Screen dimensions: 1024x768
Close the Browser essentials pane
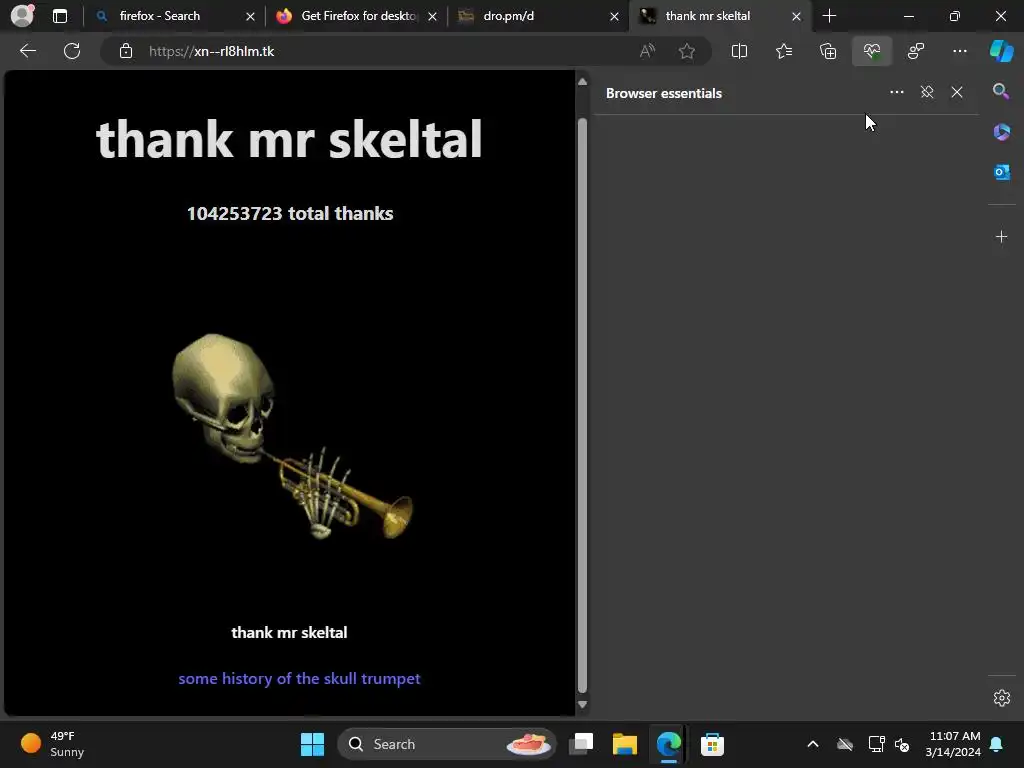pos(957,92)
